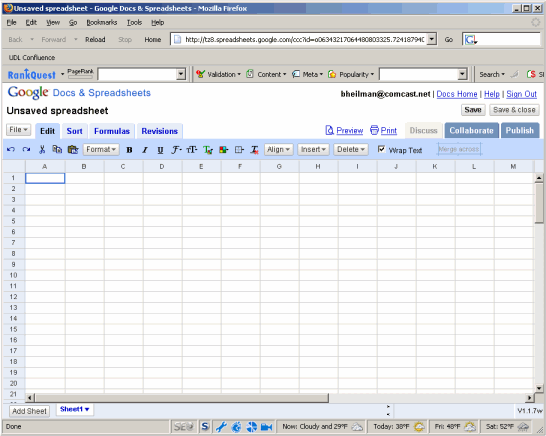Click the blue pinwheel status bar icon
Image resolution: width=546 pixels, height=436 pixels.
(251, 426)
